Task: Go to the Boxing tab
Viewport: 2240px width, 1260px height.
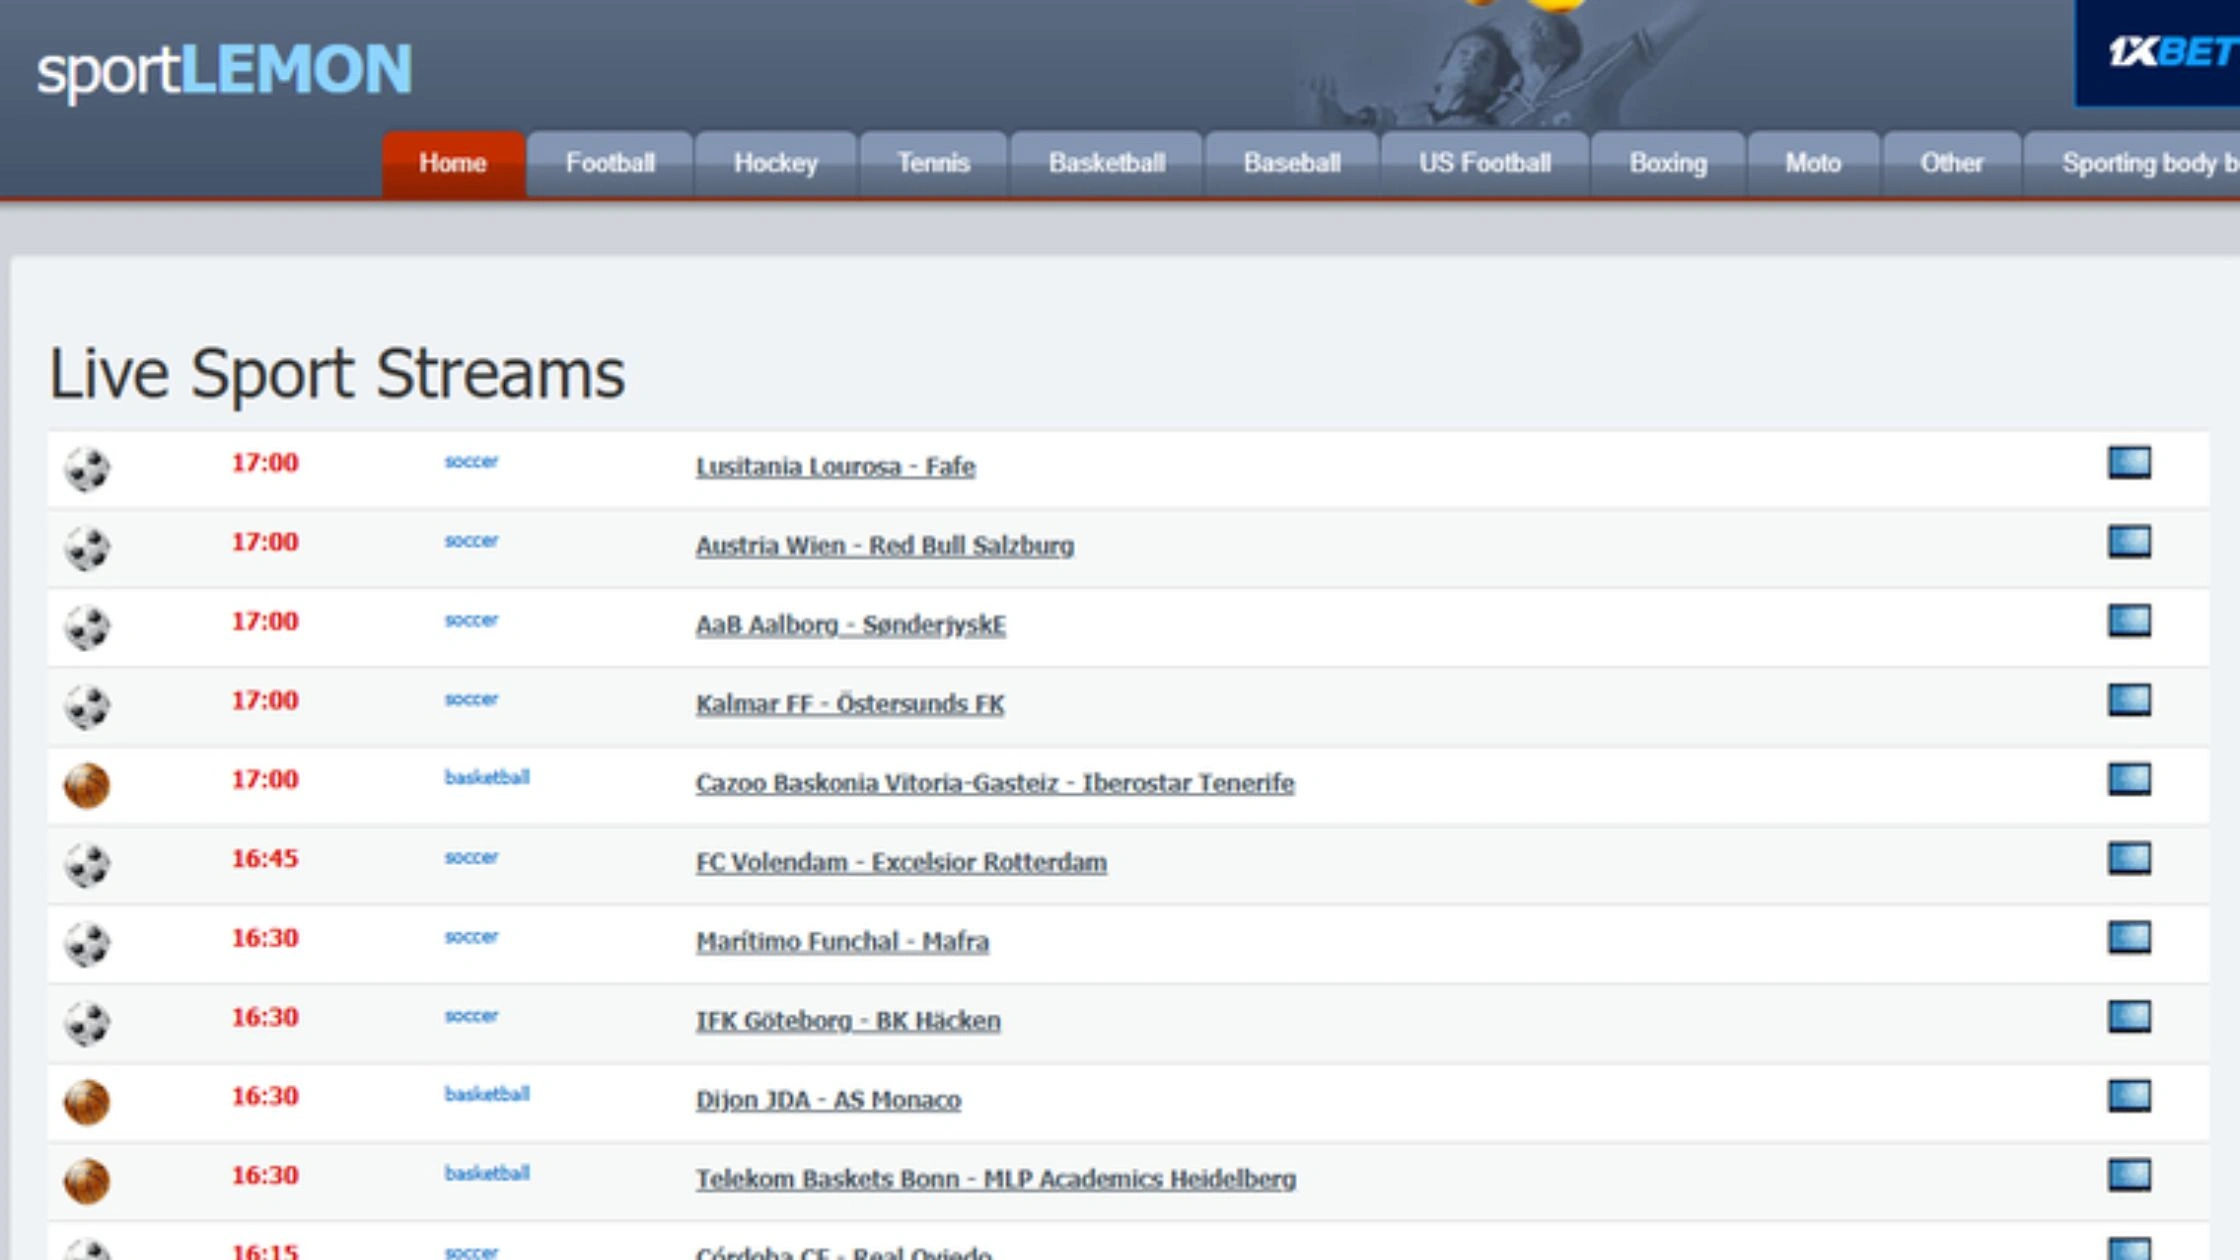Action: point(1667,164)
